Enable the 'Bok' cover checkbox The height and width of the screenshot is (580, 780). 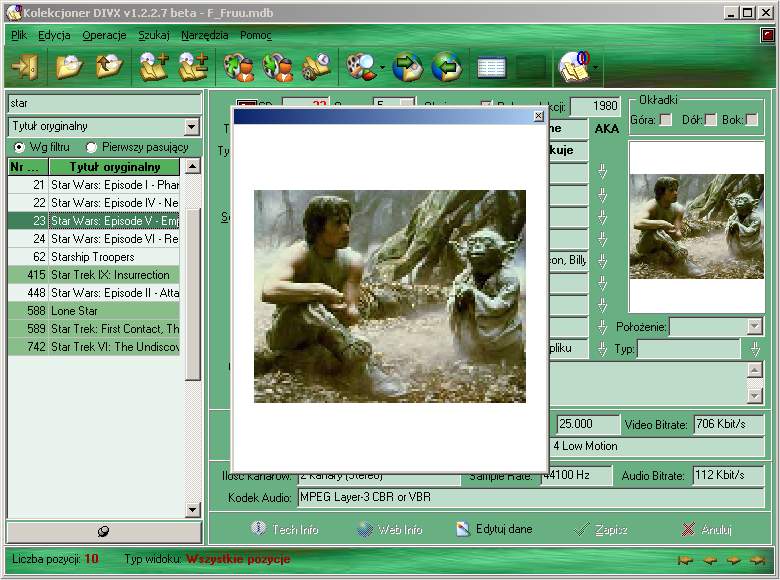(752, 120)
